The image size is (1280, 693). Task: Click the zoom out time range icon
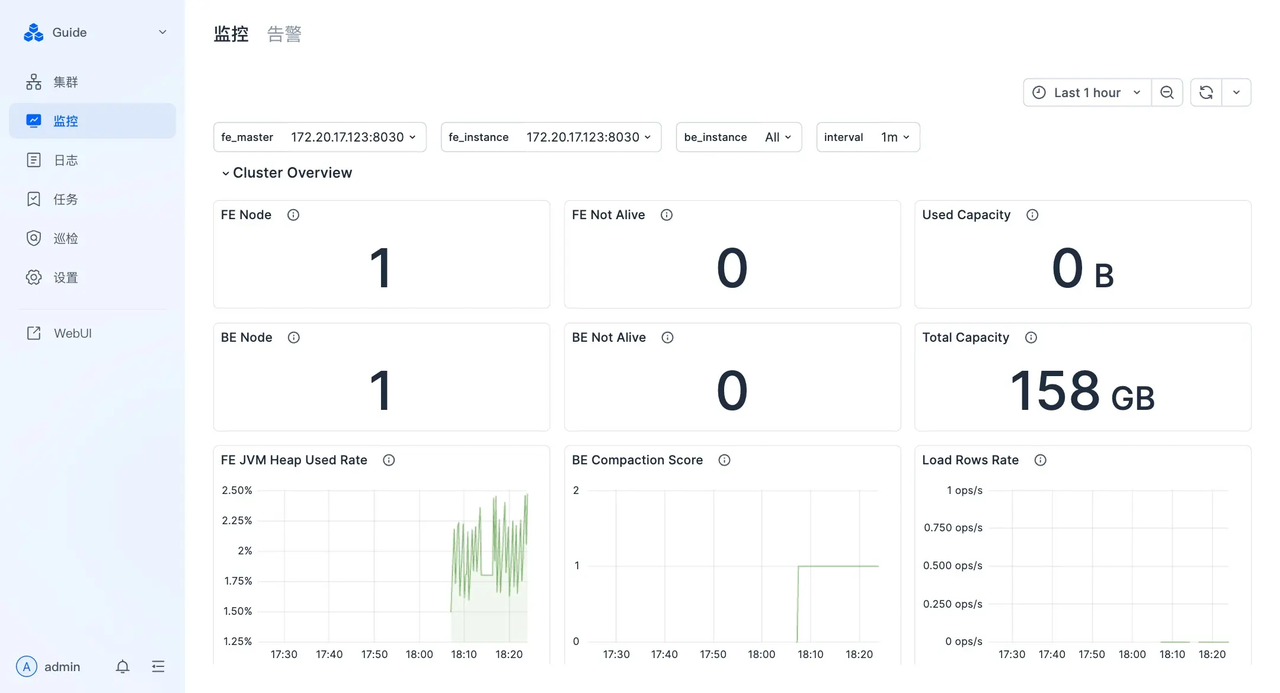(1167, 92)
